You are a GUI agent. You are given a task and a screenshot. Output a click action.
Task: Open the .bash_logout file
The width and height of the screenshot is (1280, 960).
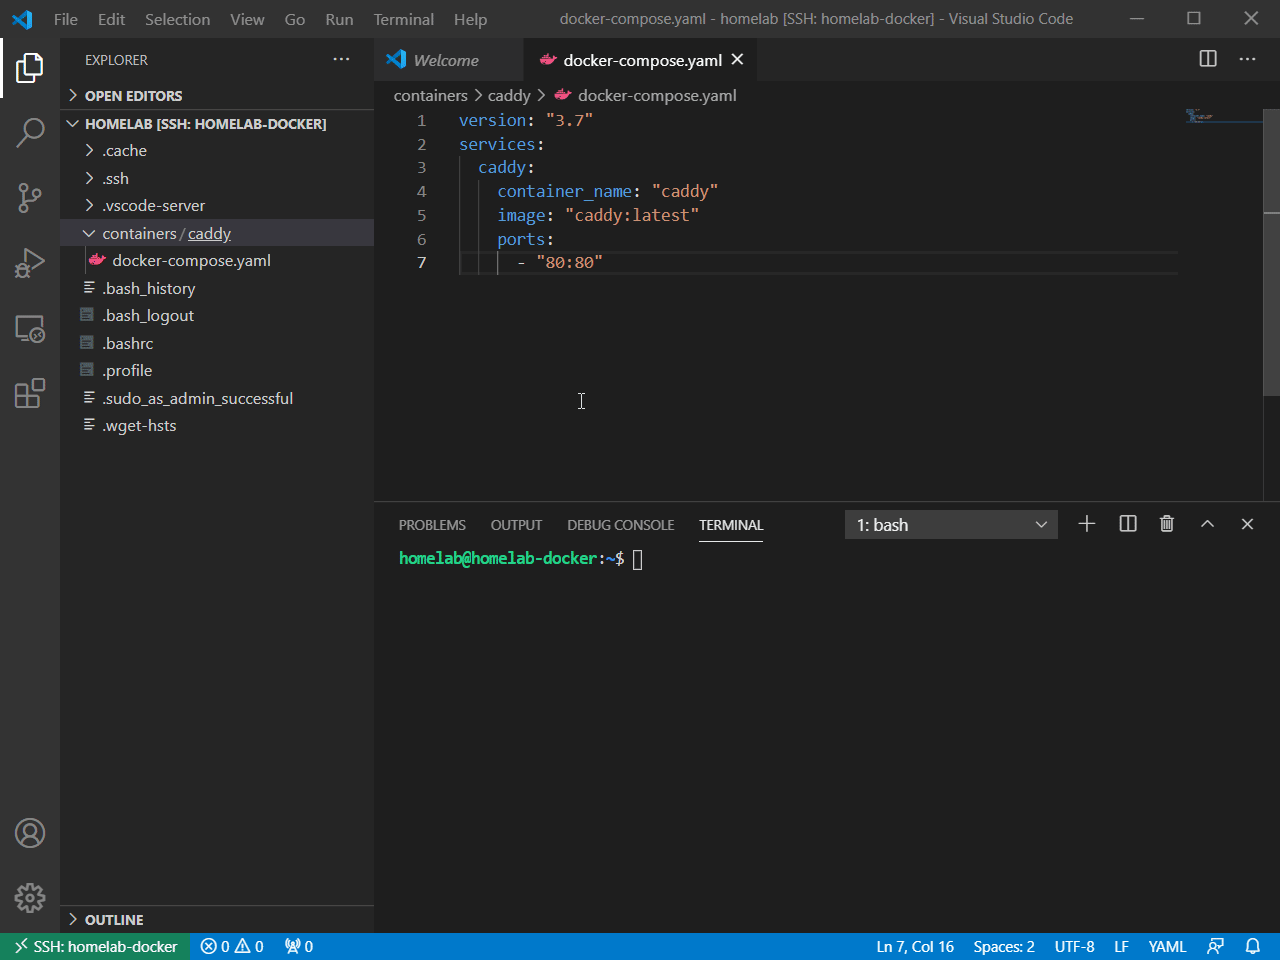click(x=217, y=316)
